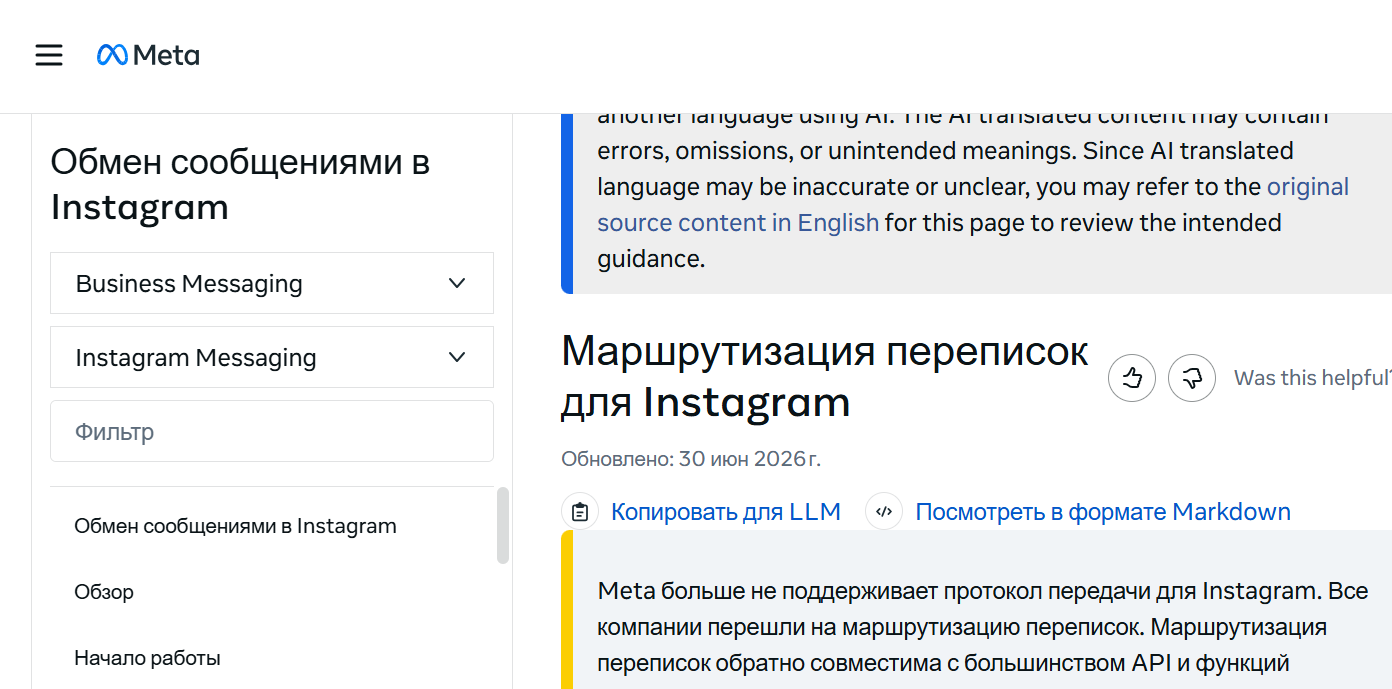Expand the Business Messaging dropdown
This screenshot has height=689, width=1392.
point(272,283)
